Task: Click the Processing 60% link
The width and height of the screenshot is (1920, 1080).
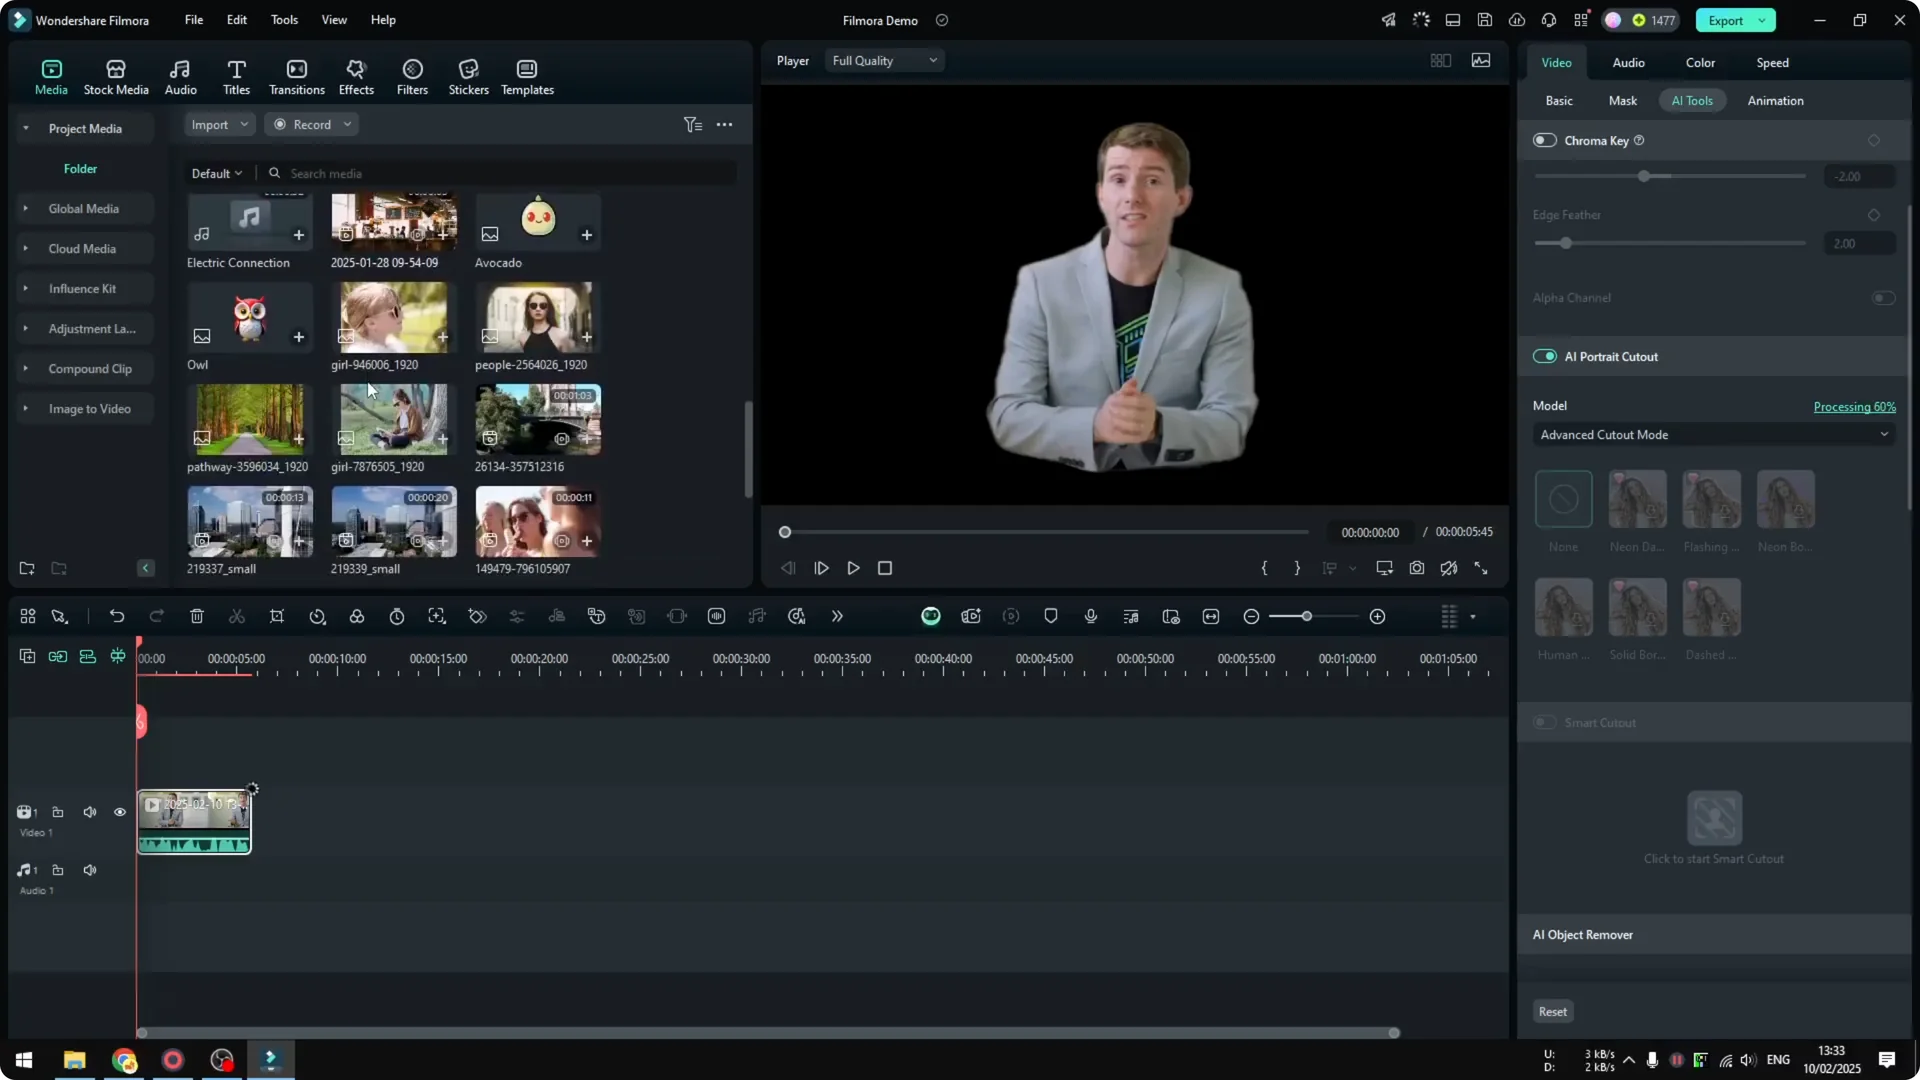Action: [1855, 406]
